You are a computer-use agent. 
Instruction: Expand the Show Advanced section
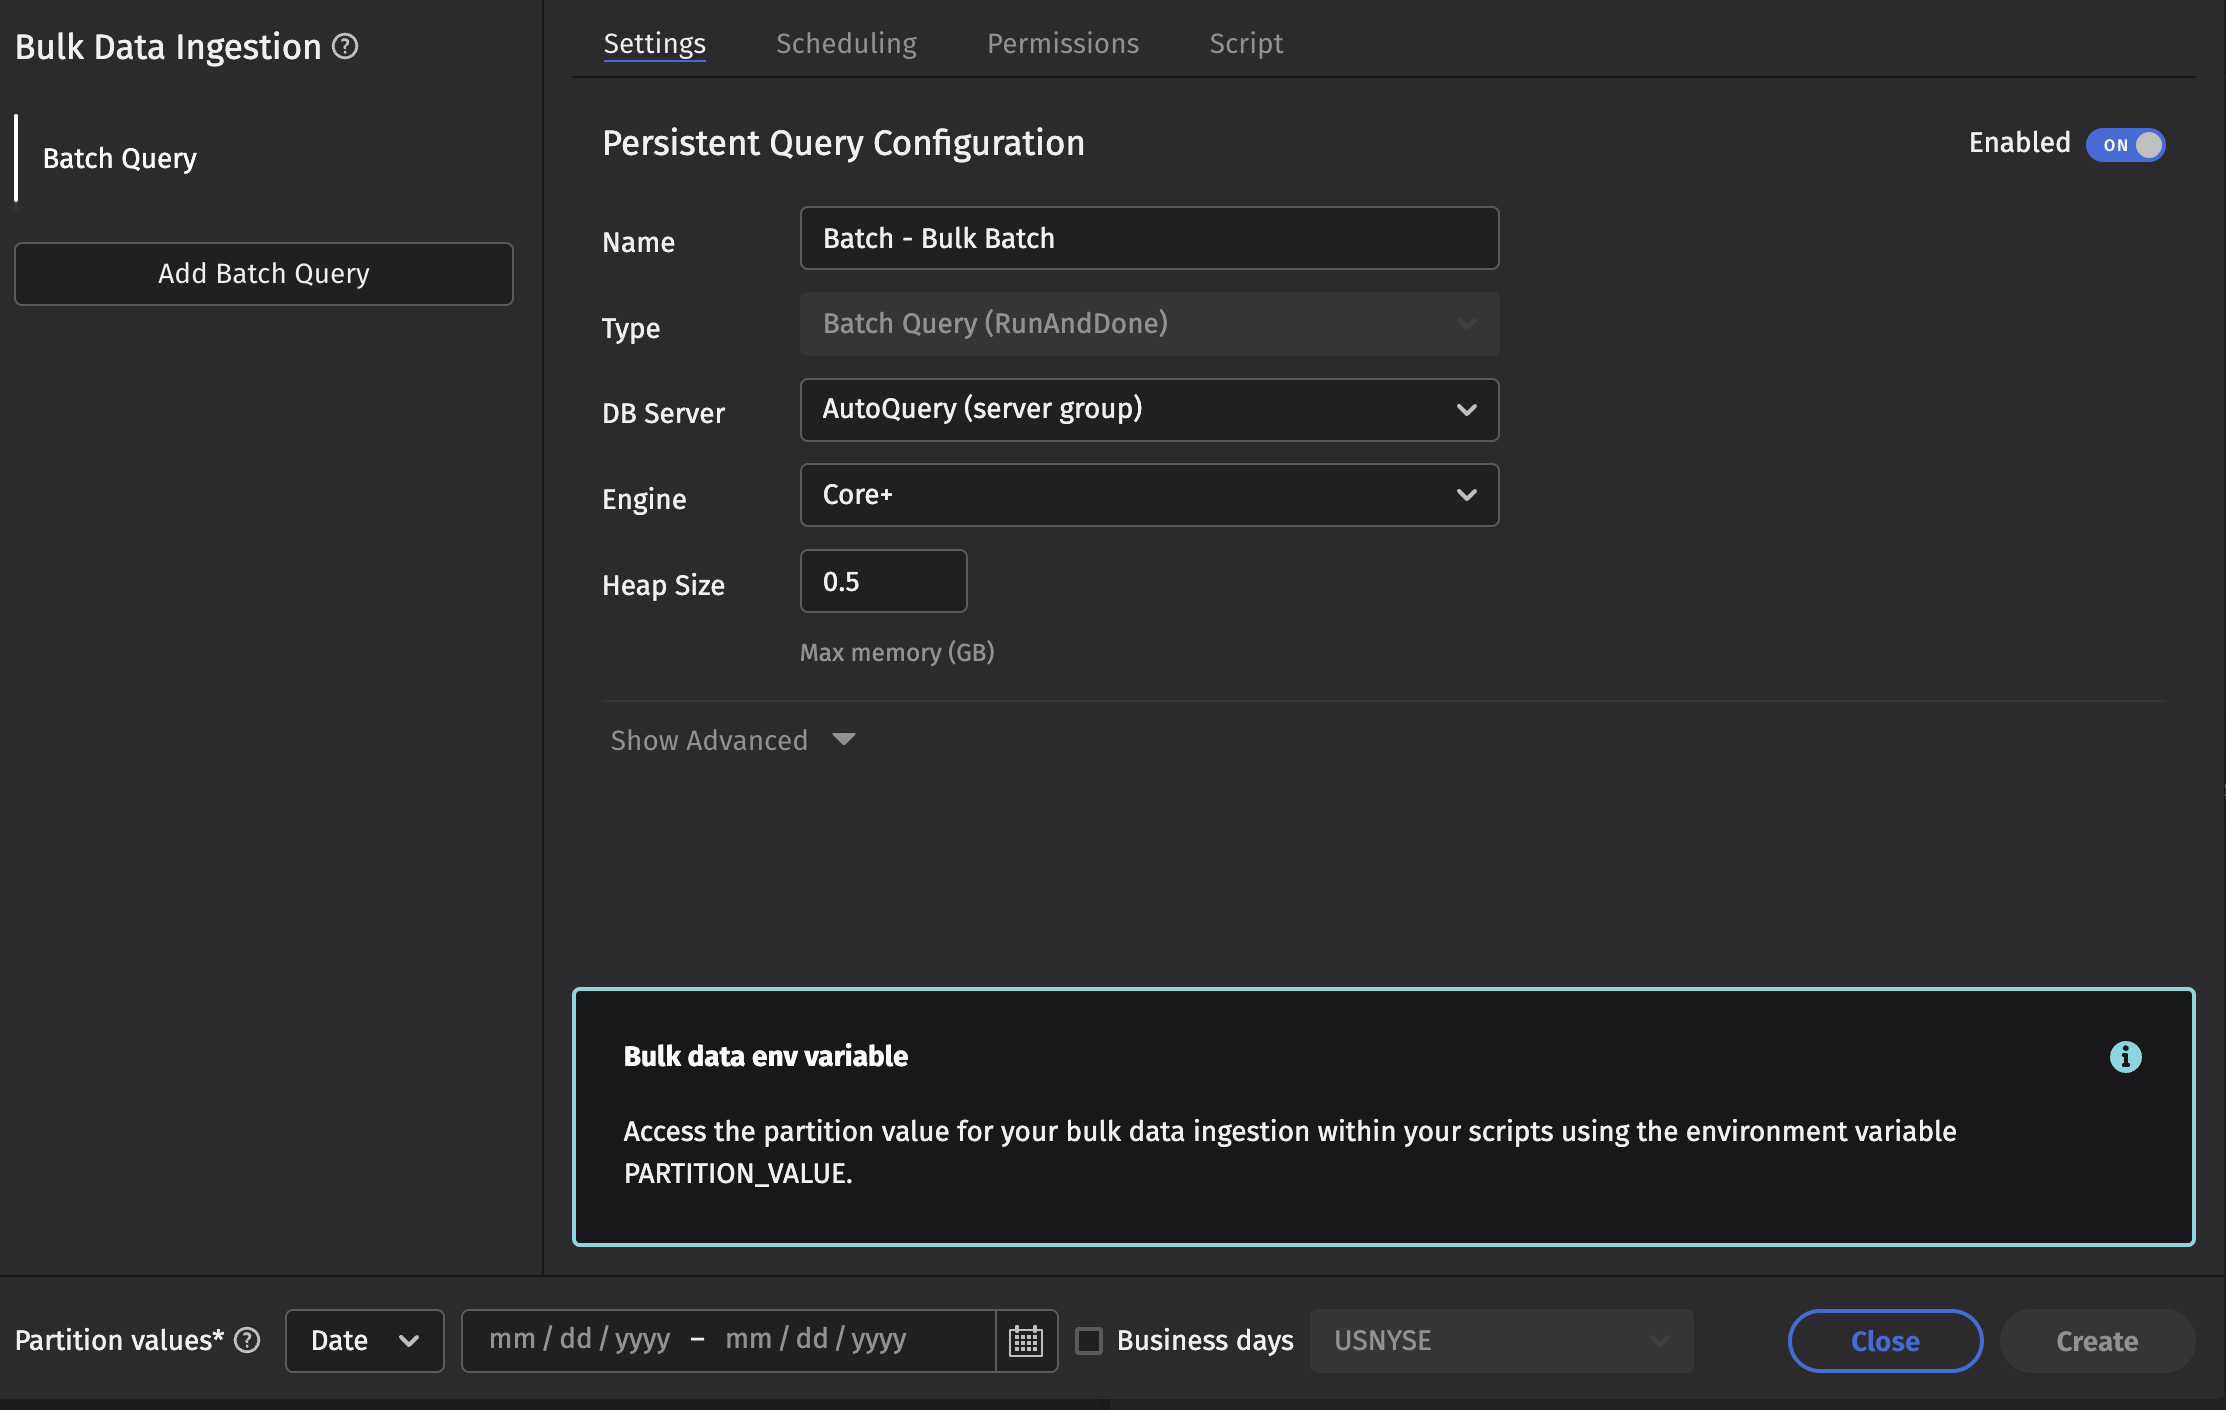tap(732, 740)
